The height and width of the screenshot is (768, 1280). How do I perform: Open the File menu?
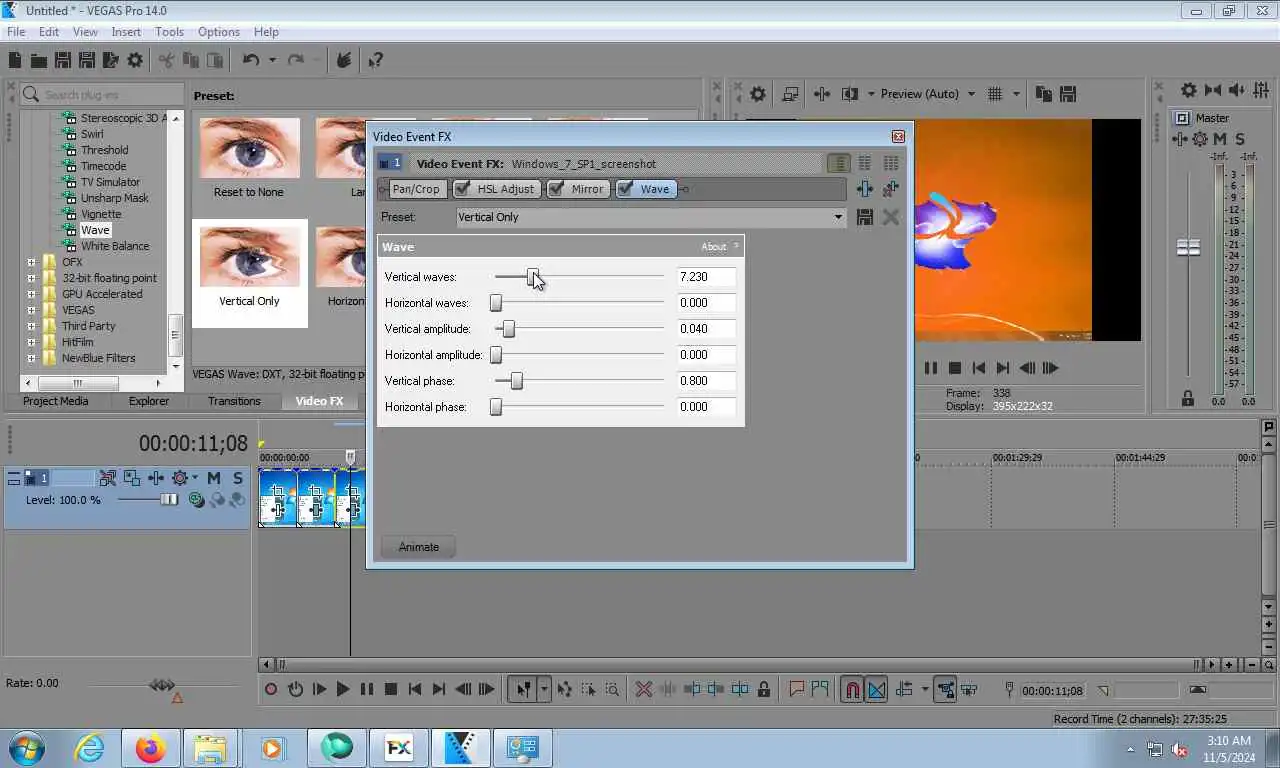16,32
